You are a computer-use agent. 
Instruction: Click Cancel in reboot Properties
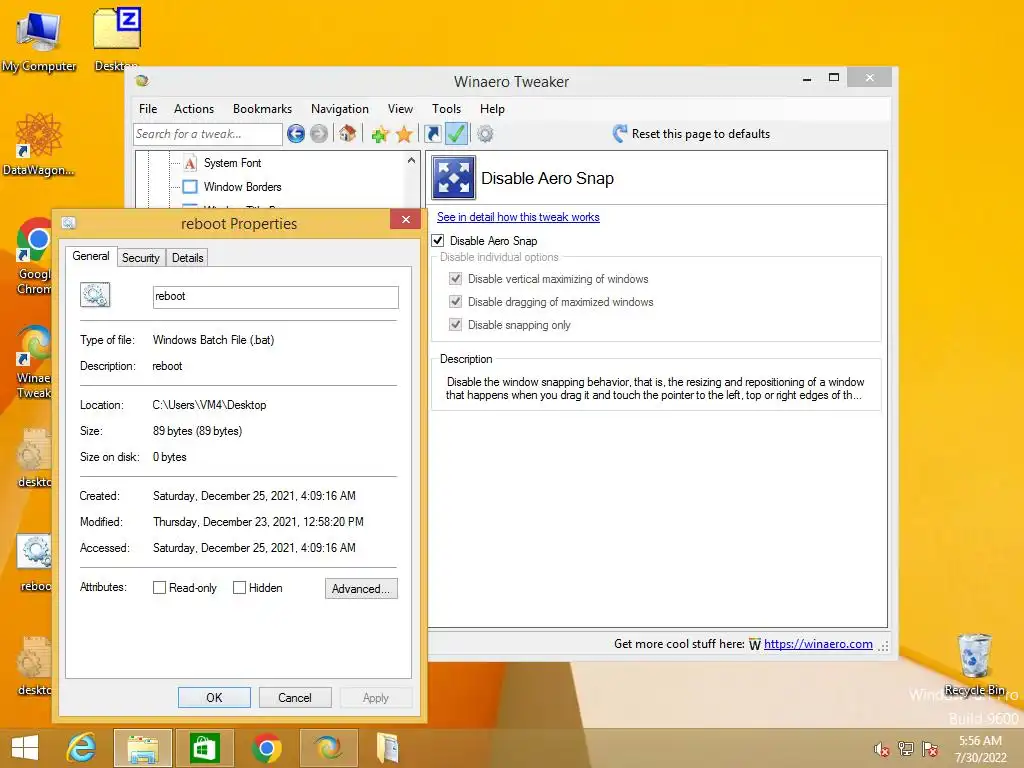coord(295,697)
